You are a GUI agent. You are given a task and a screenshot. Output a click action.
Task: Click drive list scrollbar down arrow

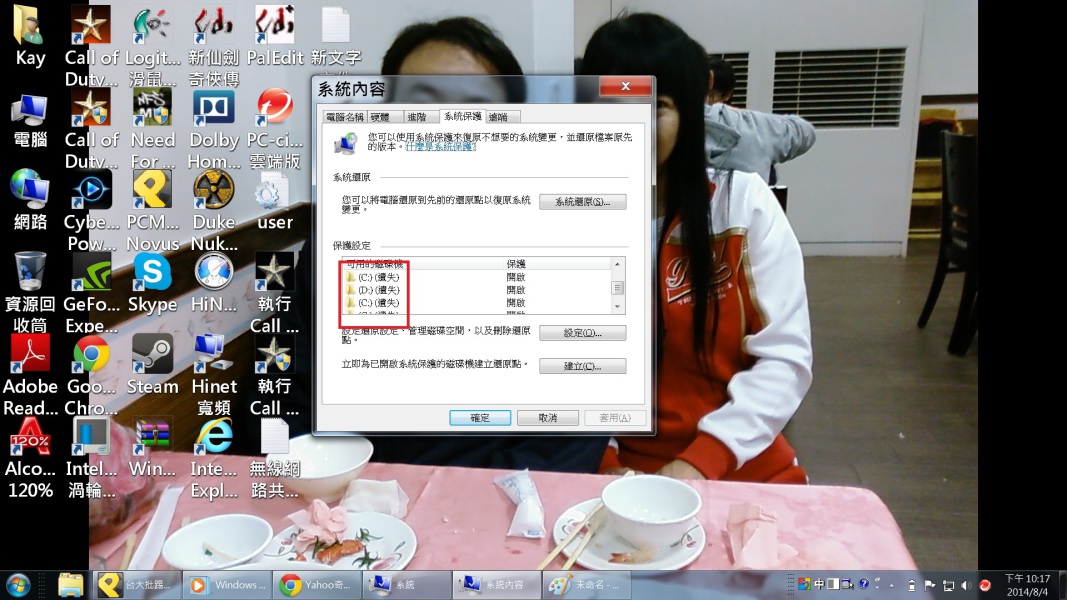coord(618,307)
